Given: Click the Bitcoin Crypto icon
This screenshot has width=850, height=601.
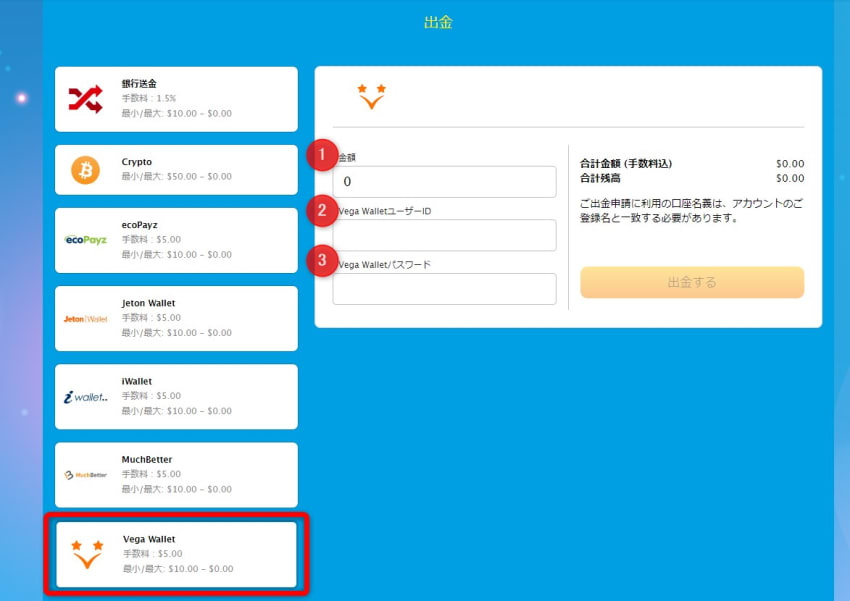Looking at the screenshot, I should pyautogui.click(x=85, y=170).
